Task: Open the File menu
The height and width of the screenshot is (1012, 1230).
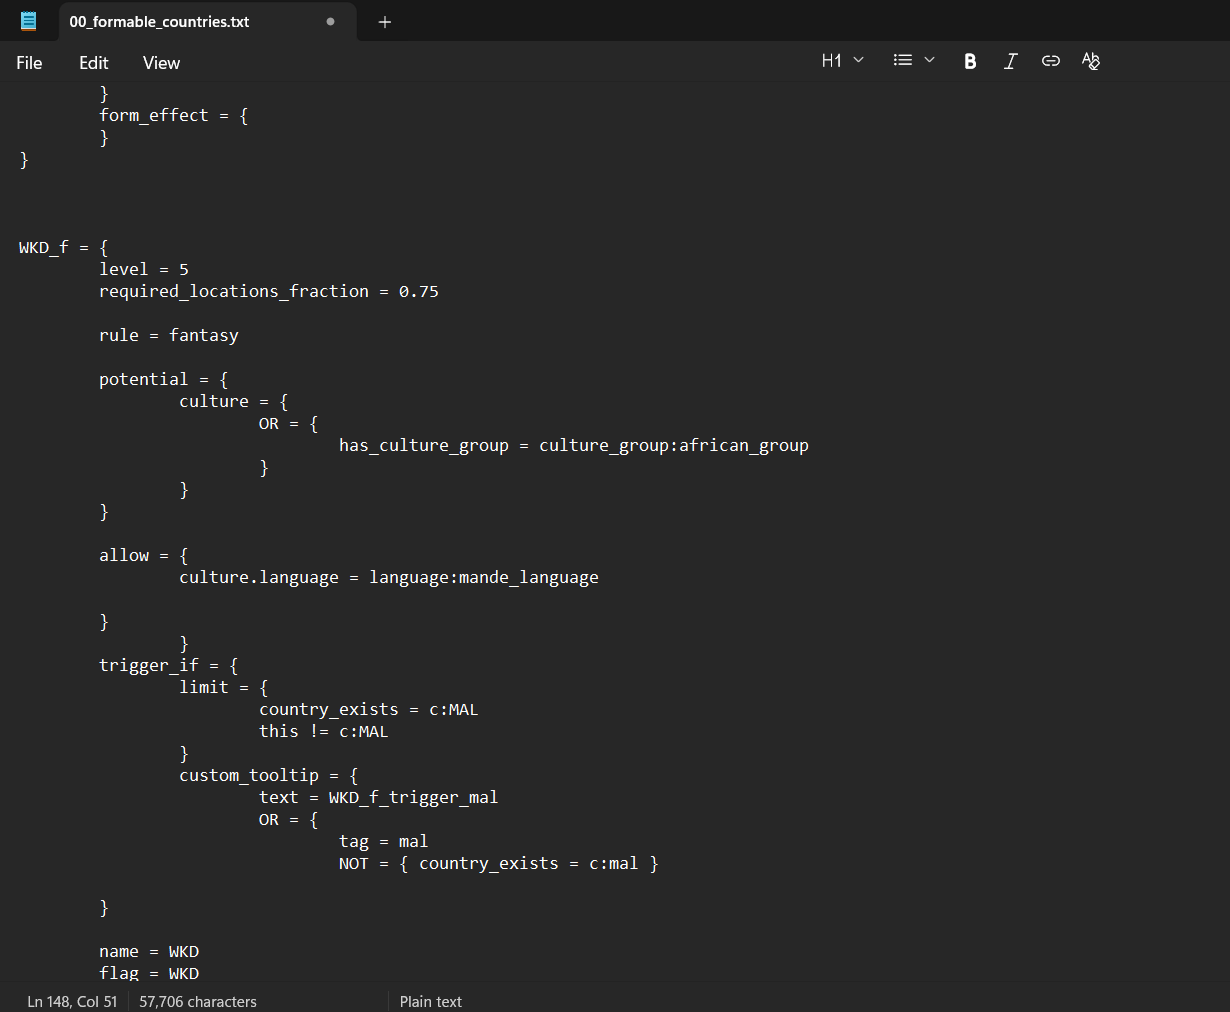Action: click(x=29, y=63)
